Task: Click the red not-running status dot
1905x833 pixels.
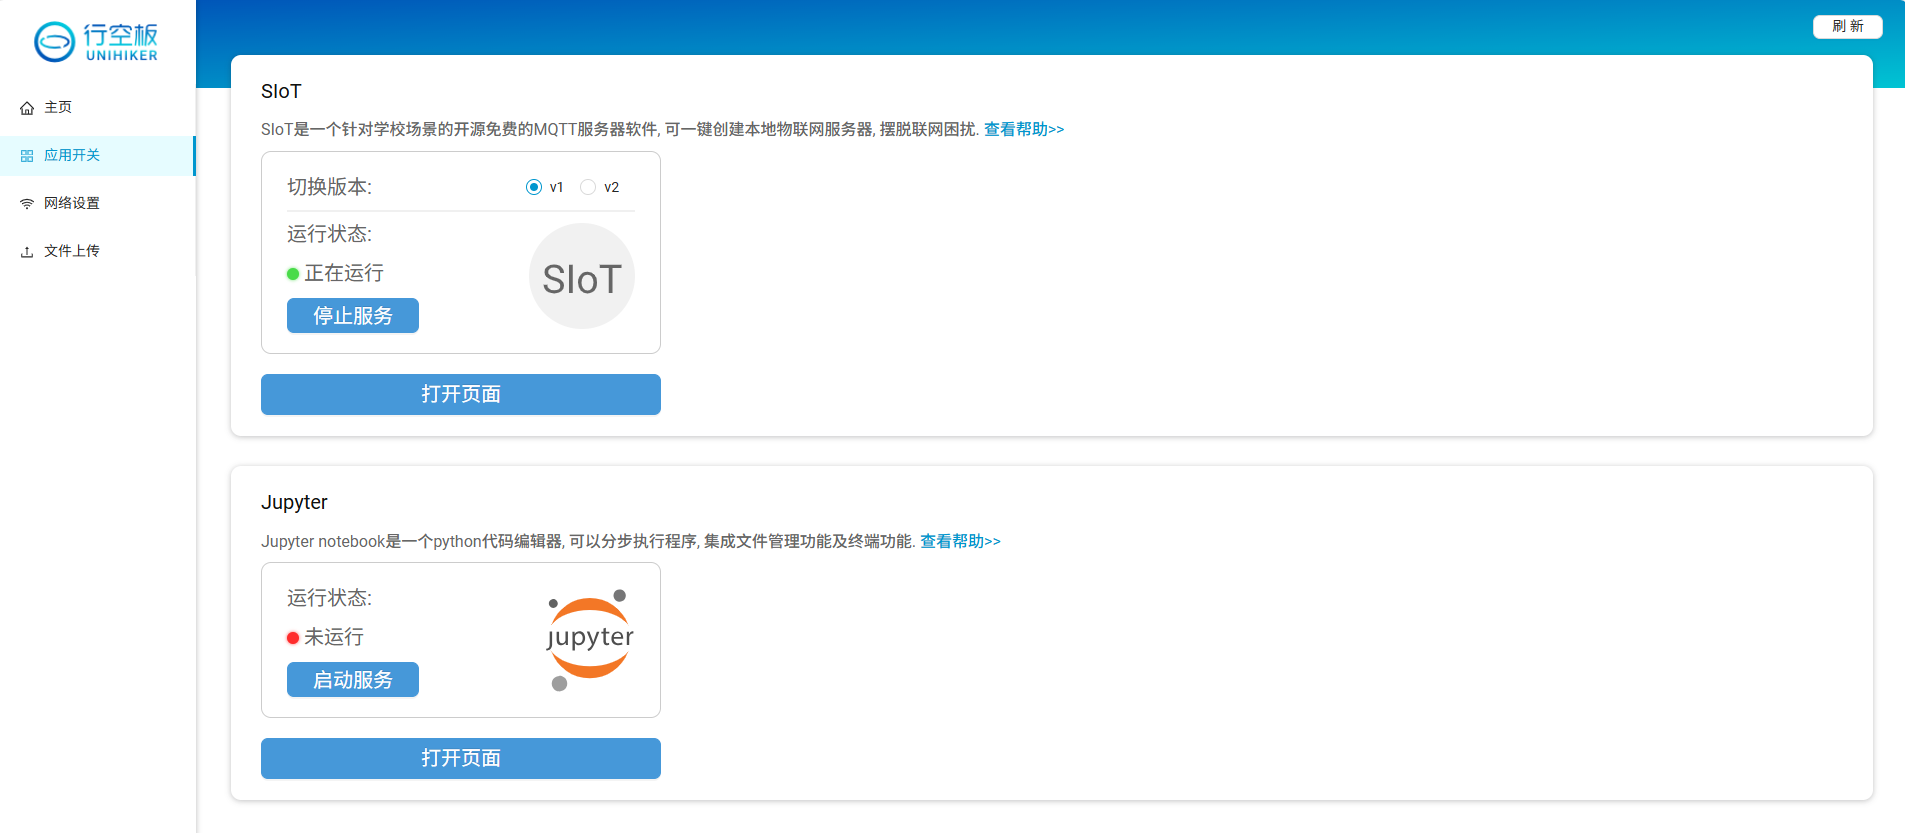Action: click(293, 638)
